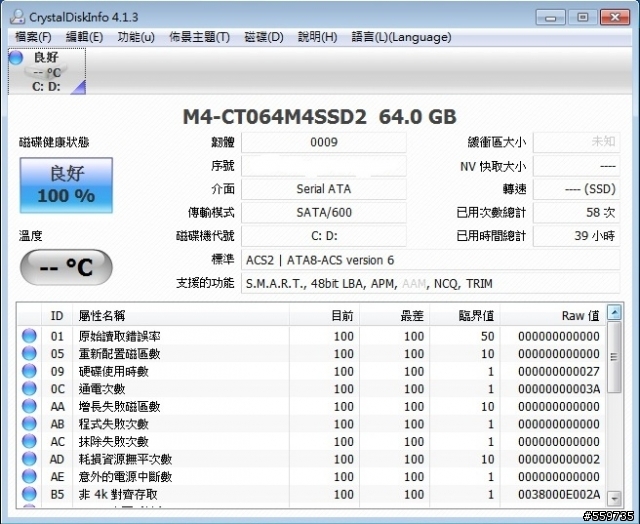Click the 支援的功能 features field
Image resolution: width=640 pixels, height=524 pixels.
coord(431,283)
